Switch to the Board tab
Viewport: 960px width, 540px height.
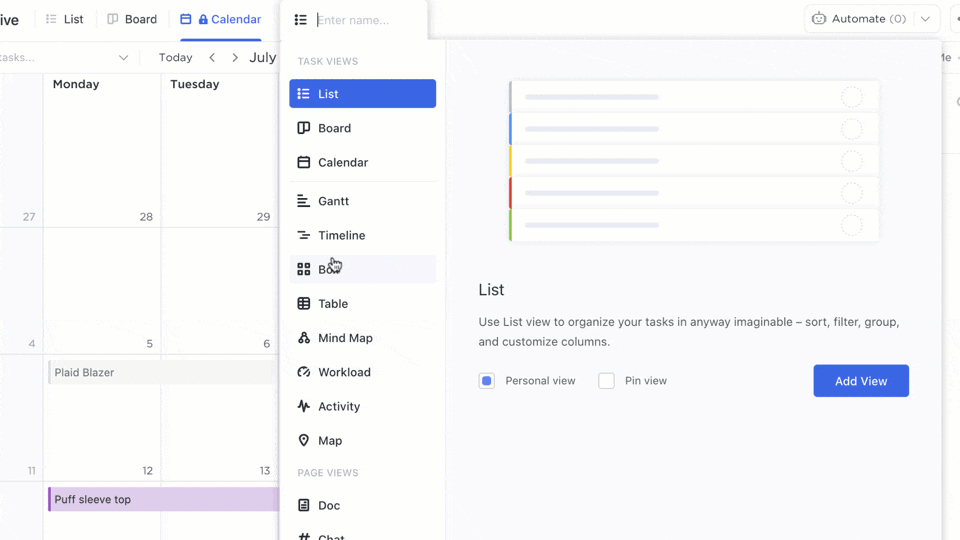pyautogui.click(x=132, y=19)
